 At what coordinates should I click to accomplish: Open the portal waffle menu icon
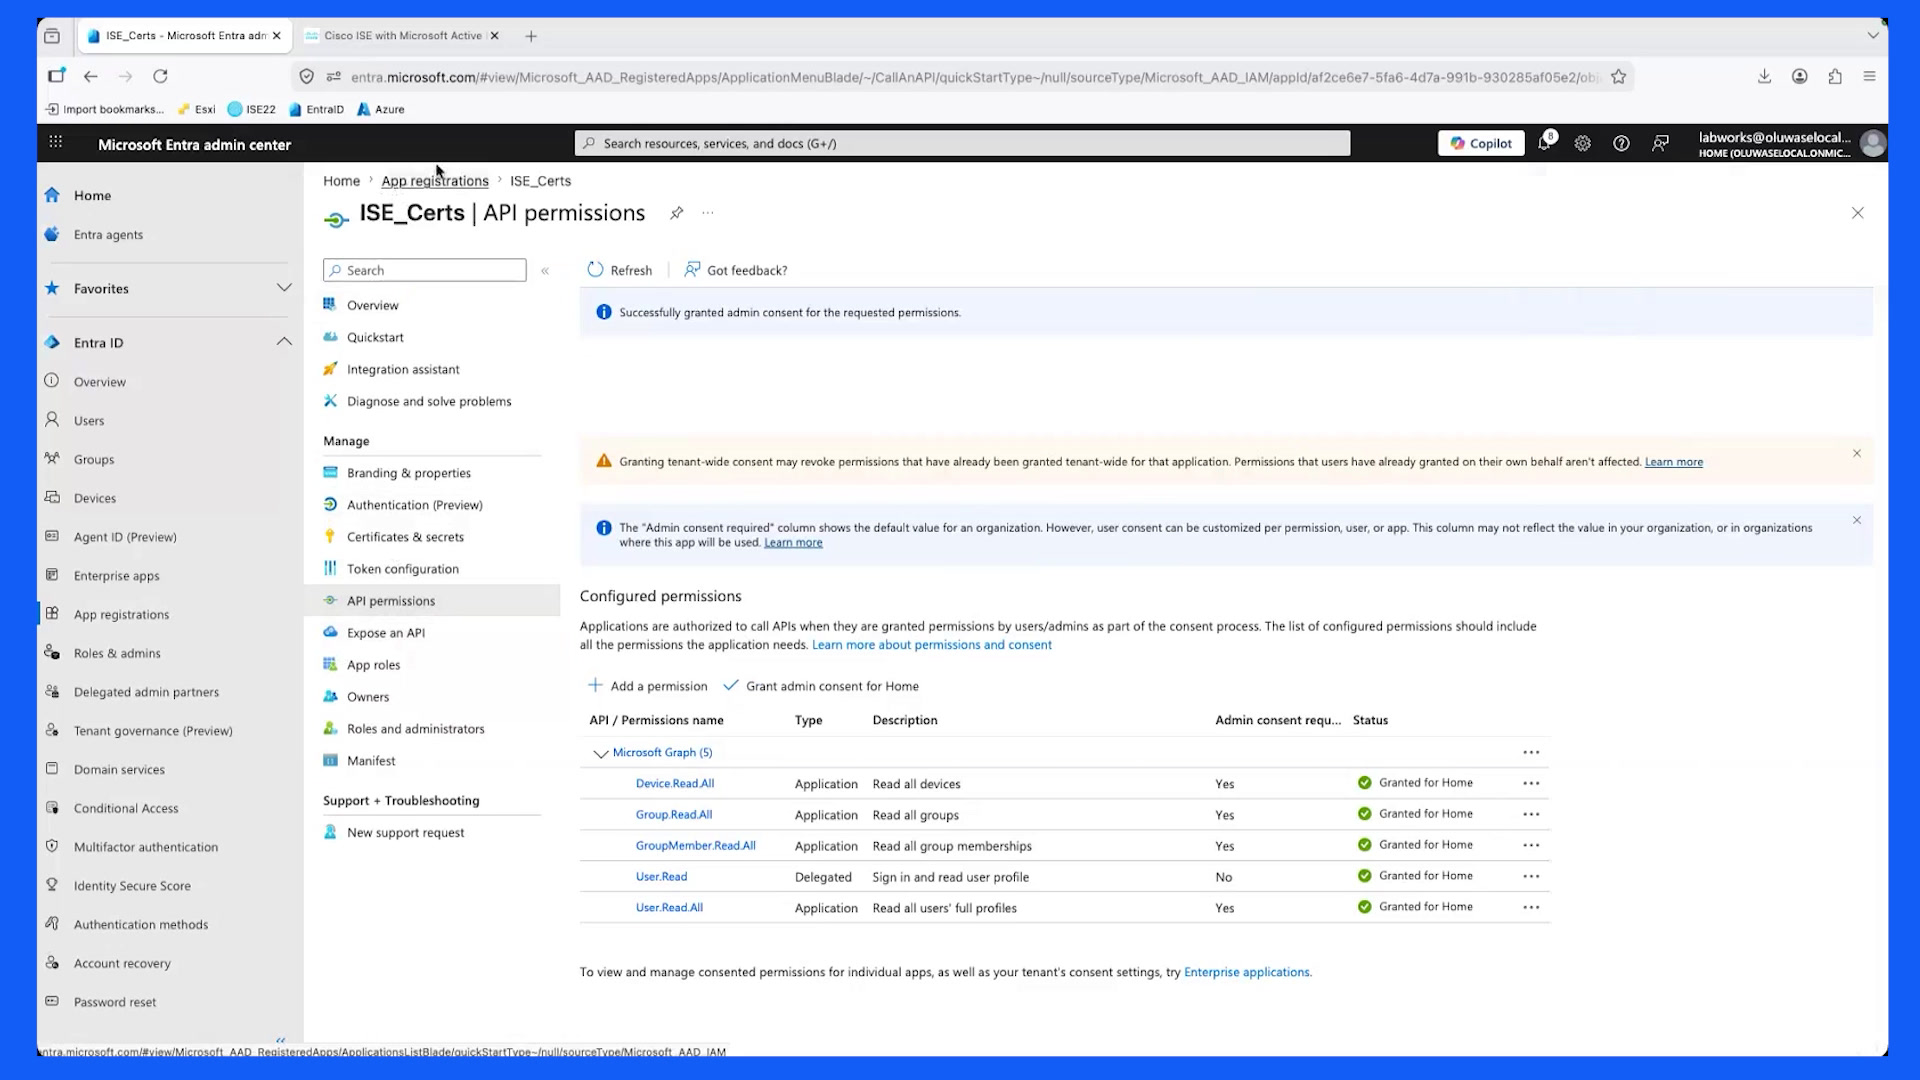point(56,143)
